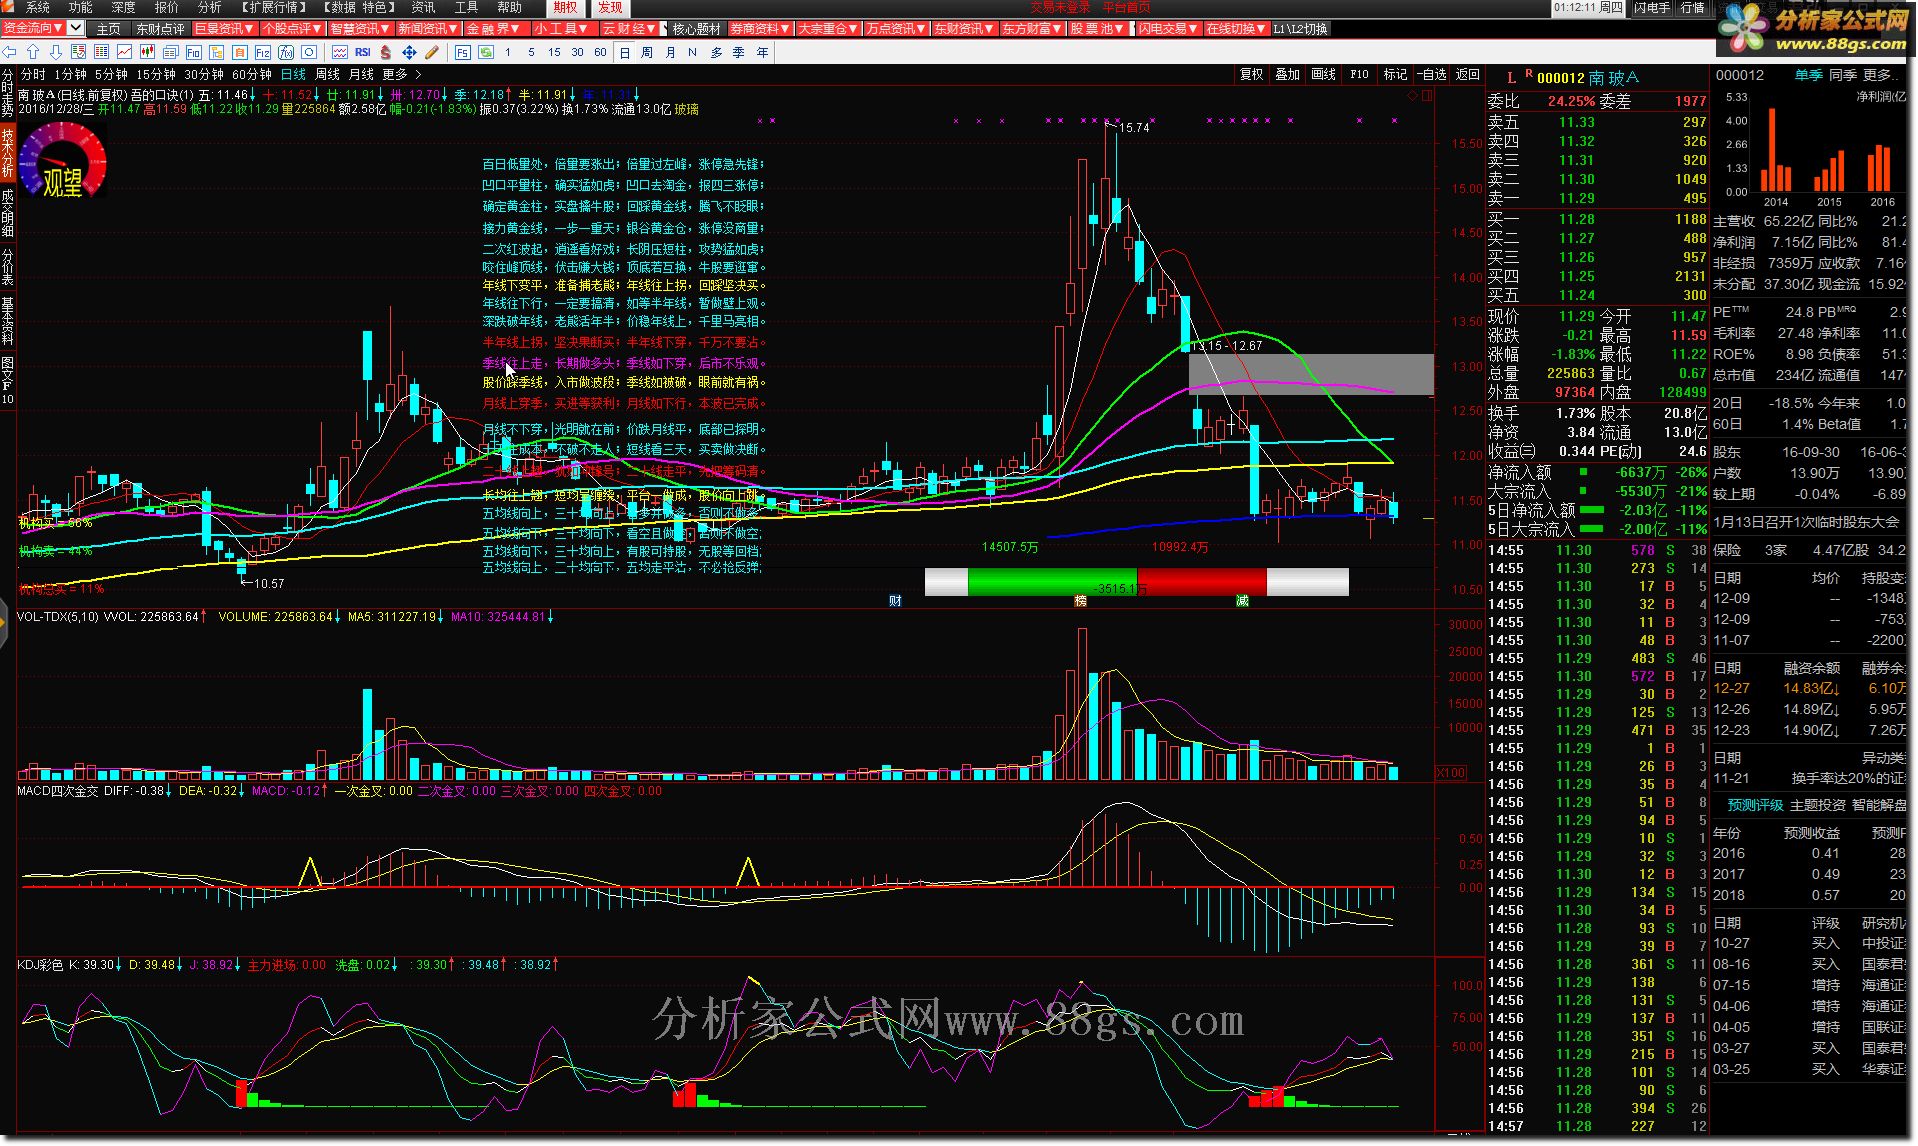Click the red dollar sign icon
The height and width of the screenshot is (1146, 1918).
click(x=386, y=52)
